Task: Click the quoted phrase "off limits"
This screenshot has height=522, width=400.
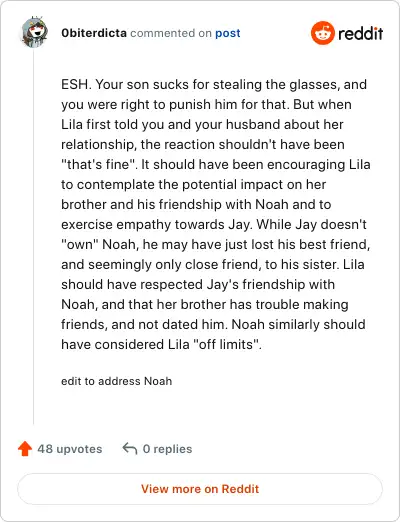Action: pos(226,344)
